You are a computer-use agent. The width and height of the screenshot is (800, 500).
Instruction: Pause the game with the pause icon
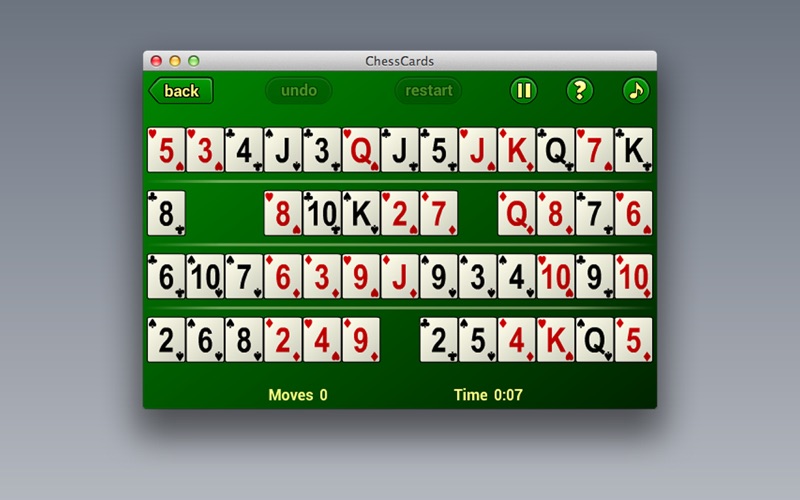tap(523, 91)
